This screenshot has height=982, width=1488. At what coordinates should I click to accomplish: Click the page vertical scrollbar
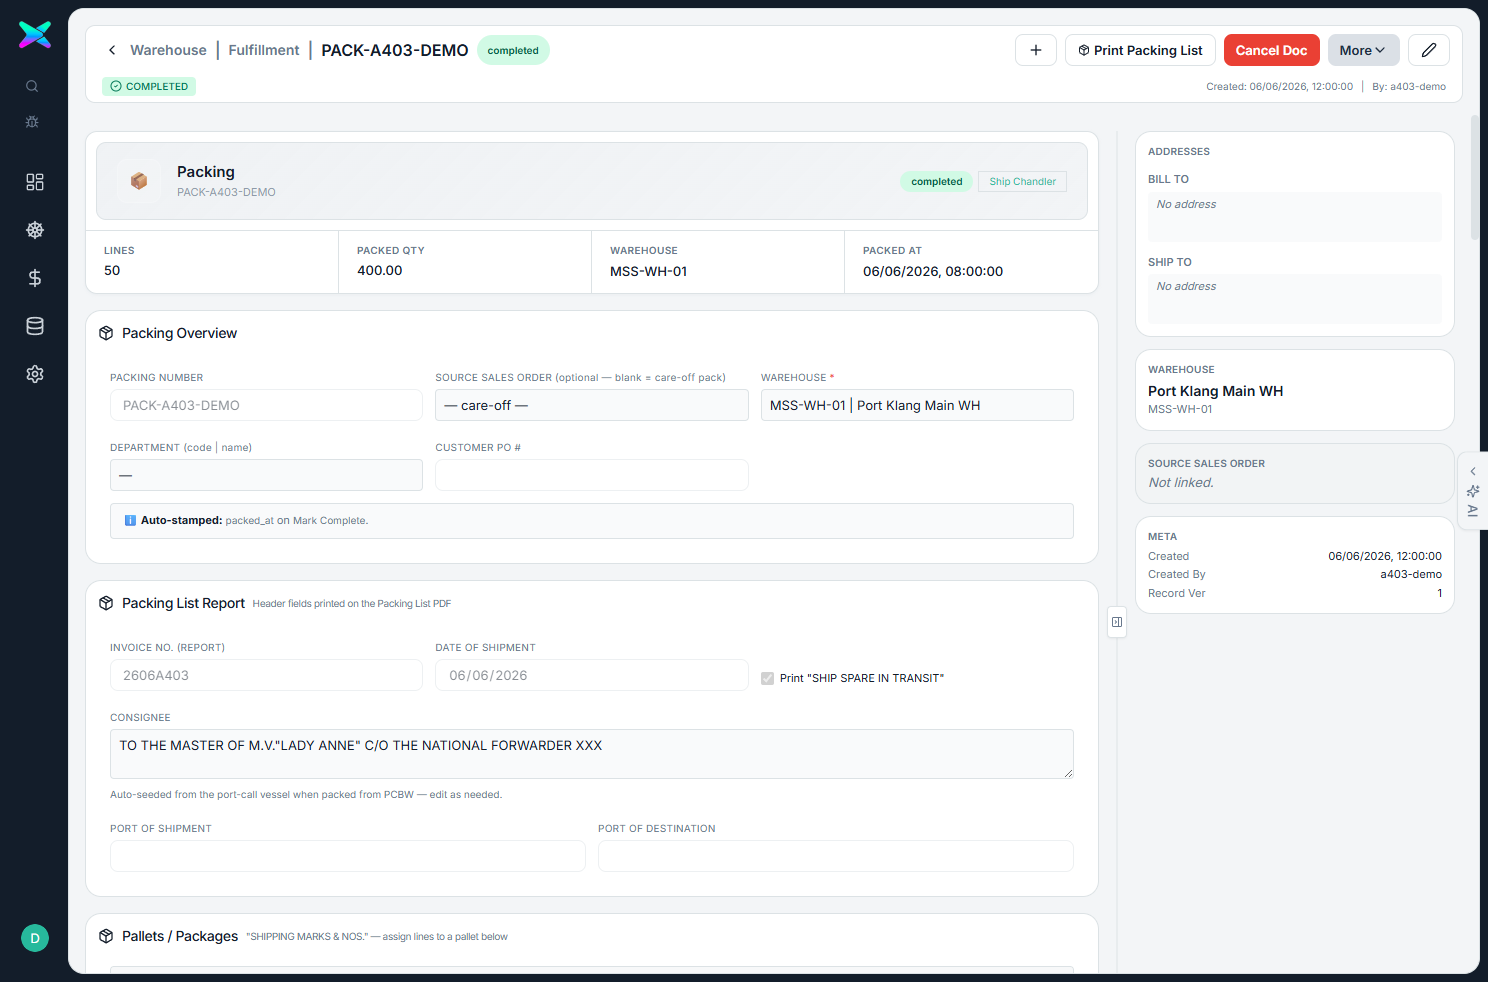coord(1474,177)
